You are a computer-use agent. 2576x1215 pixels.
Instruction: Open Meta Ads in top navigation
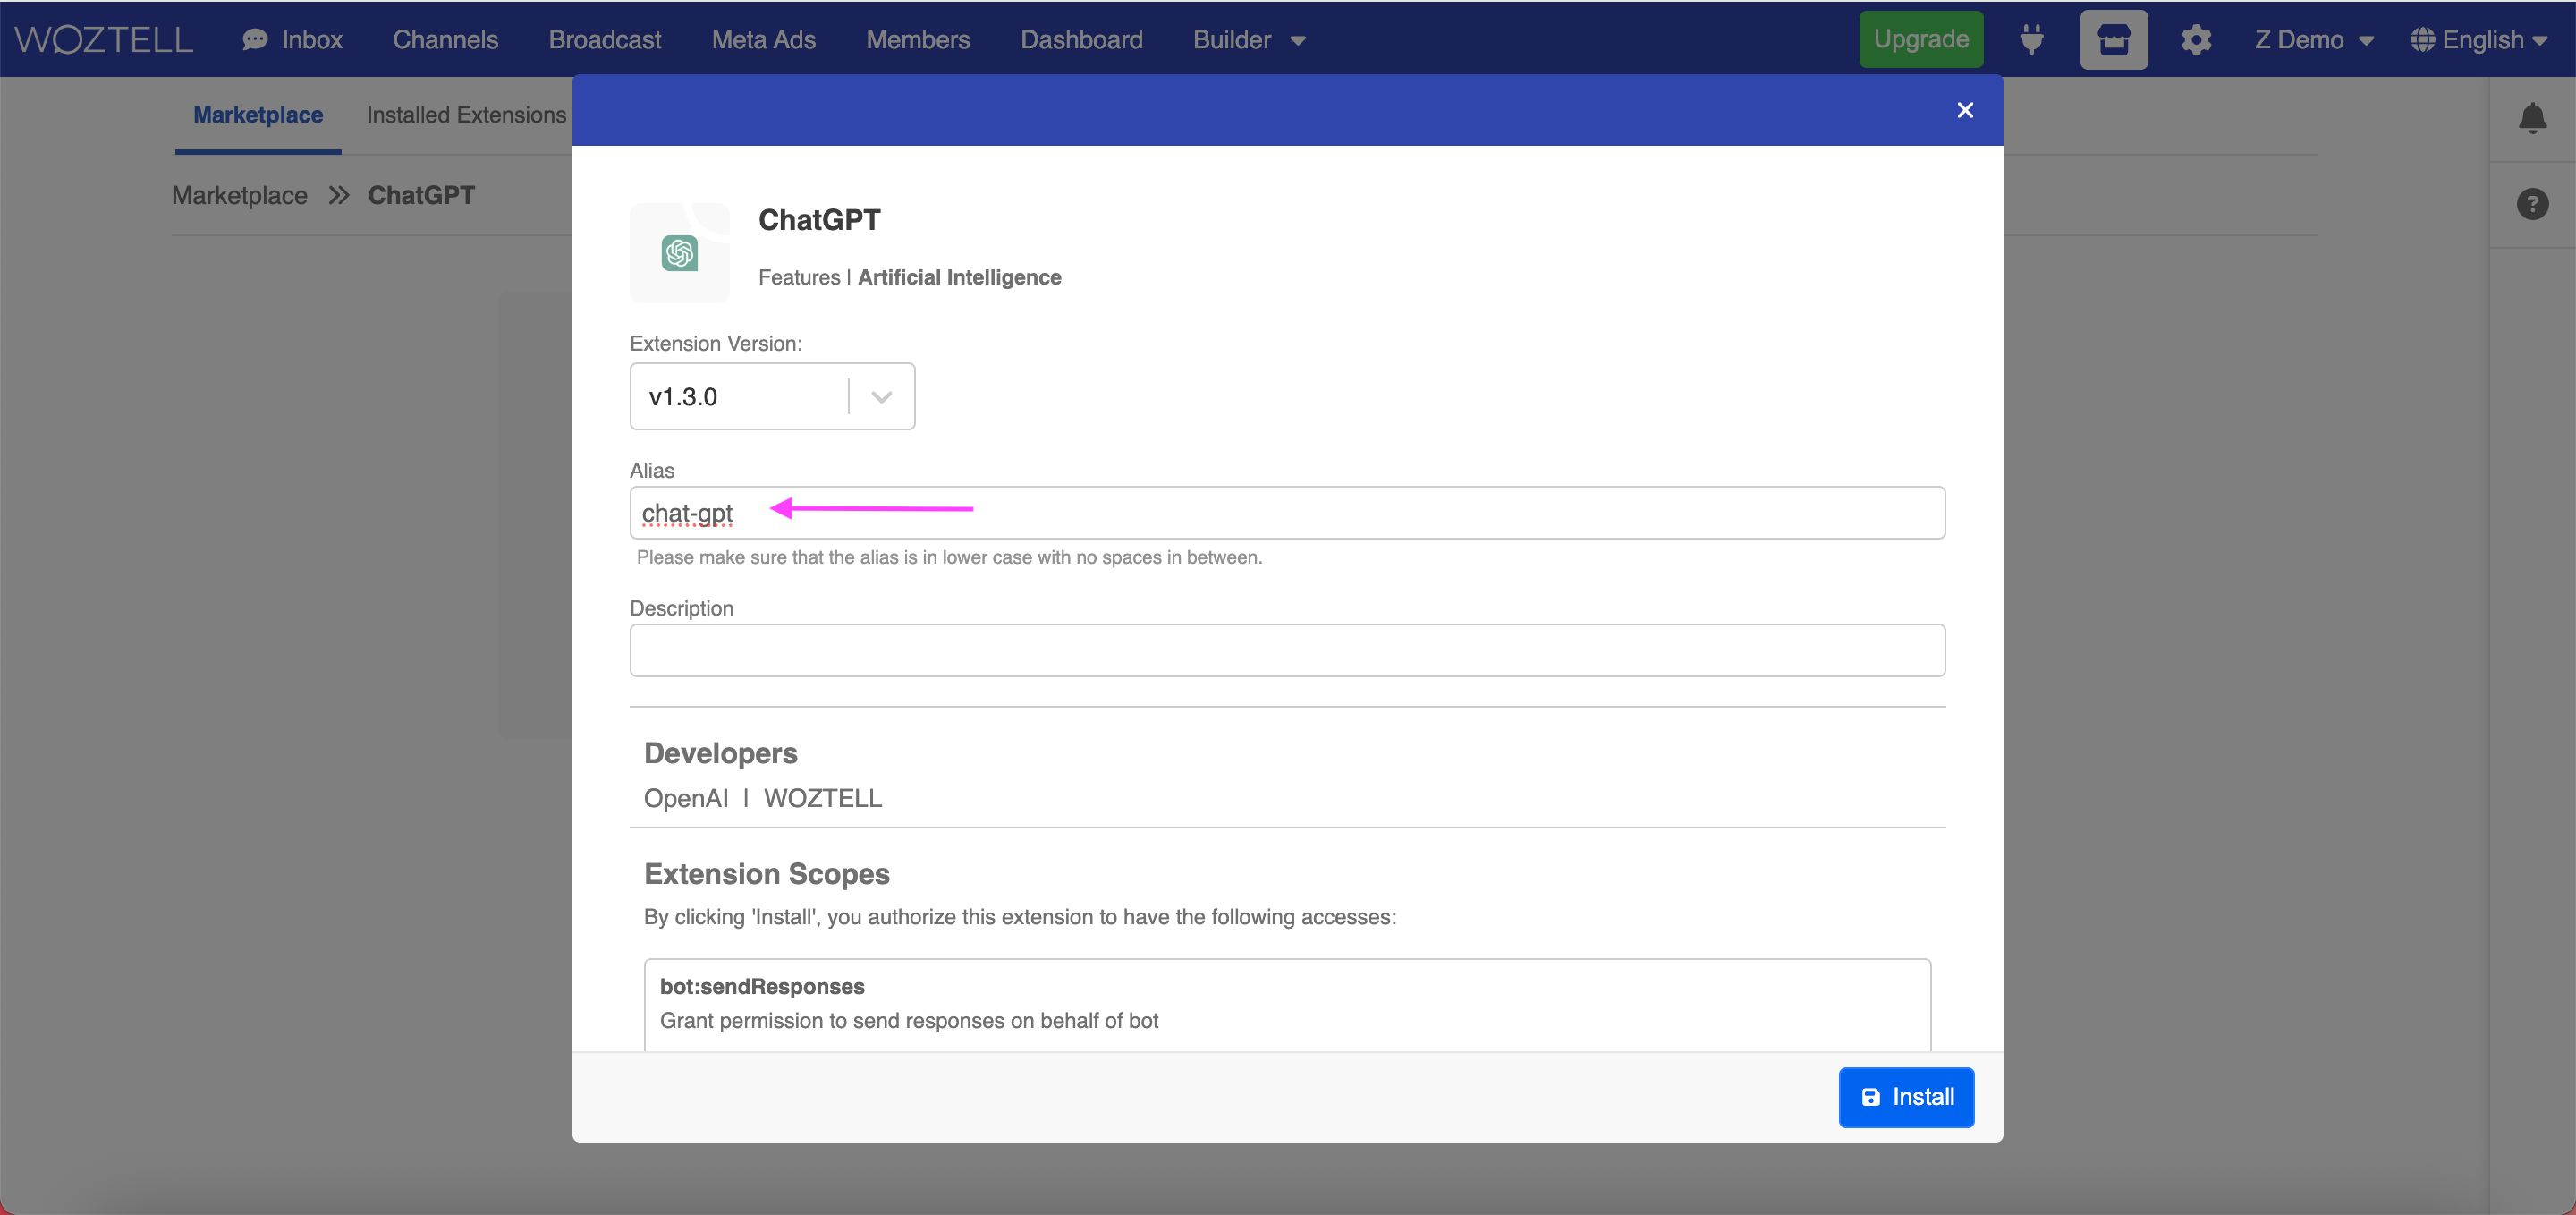point(763,39)
